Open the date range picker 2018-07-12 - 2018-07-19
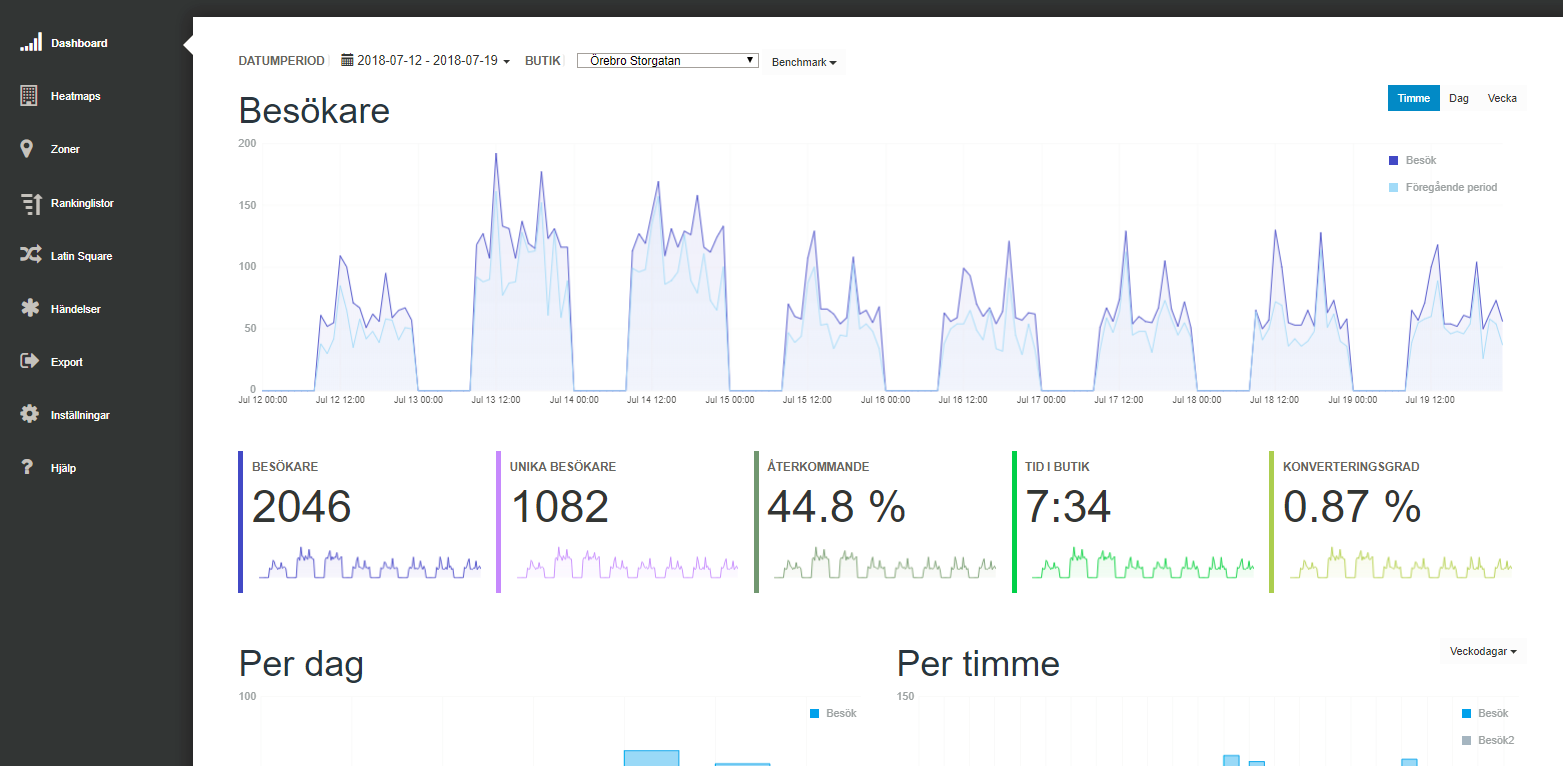The height and width of the screenshot is (766, 1563). pos(426,61)
